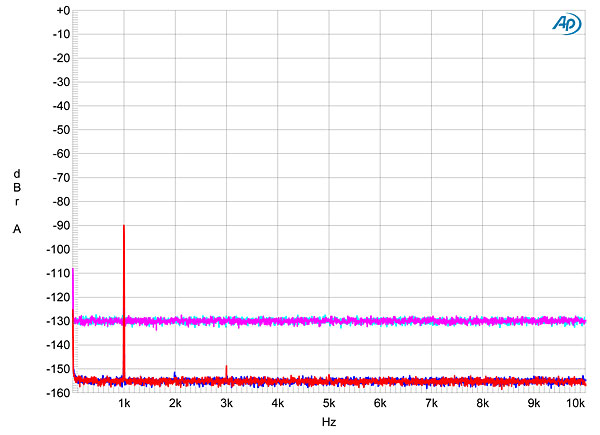Image resolution: width=600 pixels, height=435 pixels.
Task: Click the small blue spike at 2 kHz
Action: [175, 374]
